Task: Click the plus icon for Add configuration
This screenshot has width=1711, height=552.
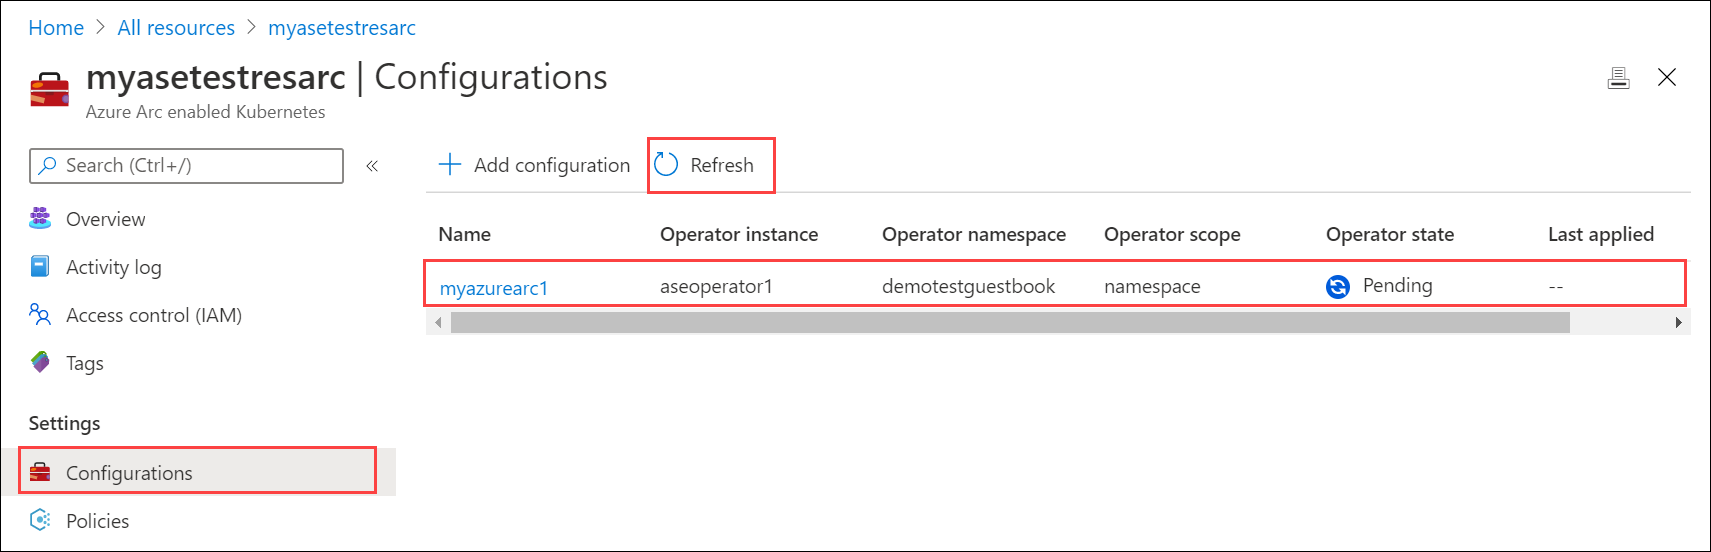Action: [x=450, y=165]
